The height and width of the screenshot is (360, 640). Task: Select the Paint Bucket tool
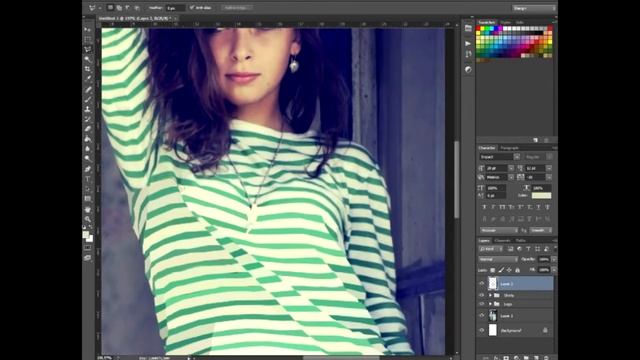(88, 139)
